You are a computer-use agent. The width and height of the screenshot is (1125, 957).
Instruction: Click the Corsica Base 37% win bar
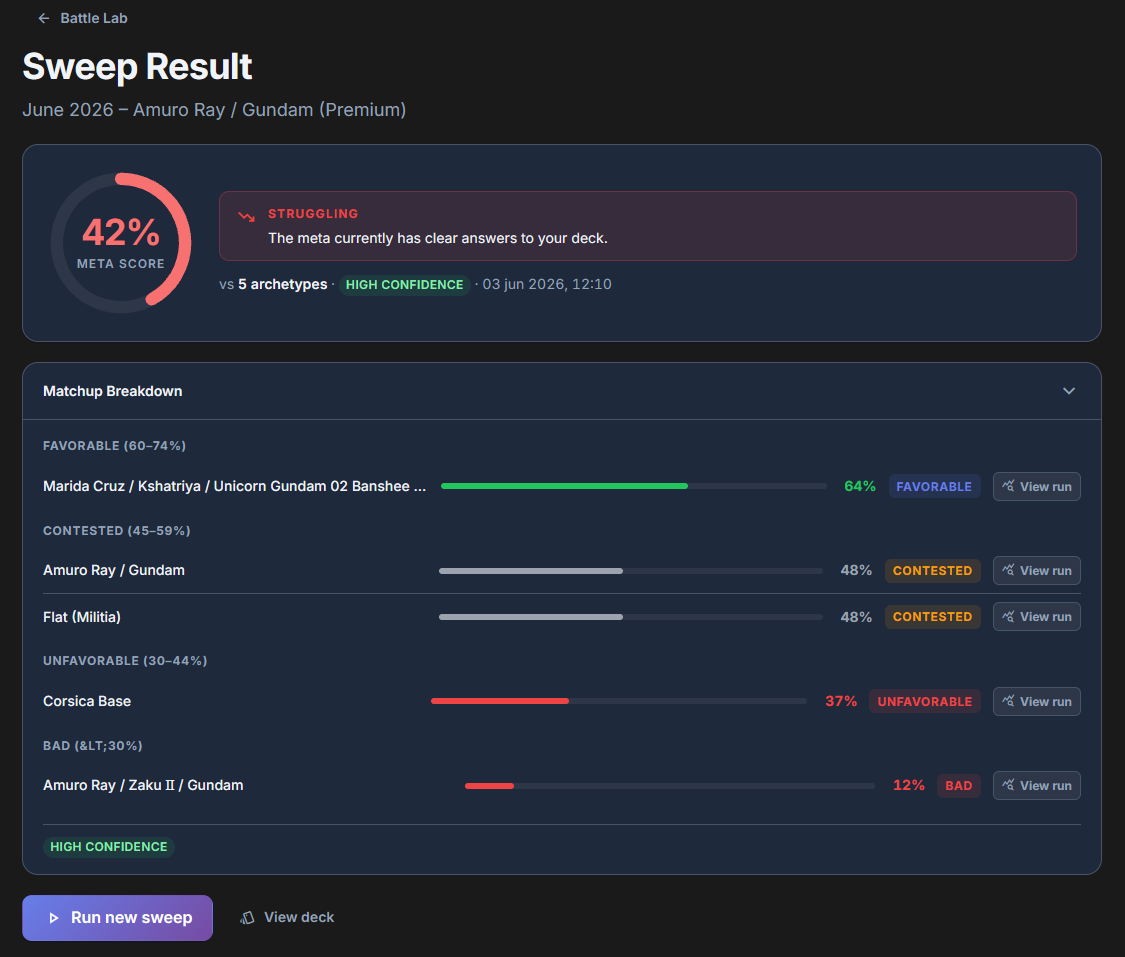point(618,701)
